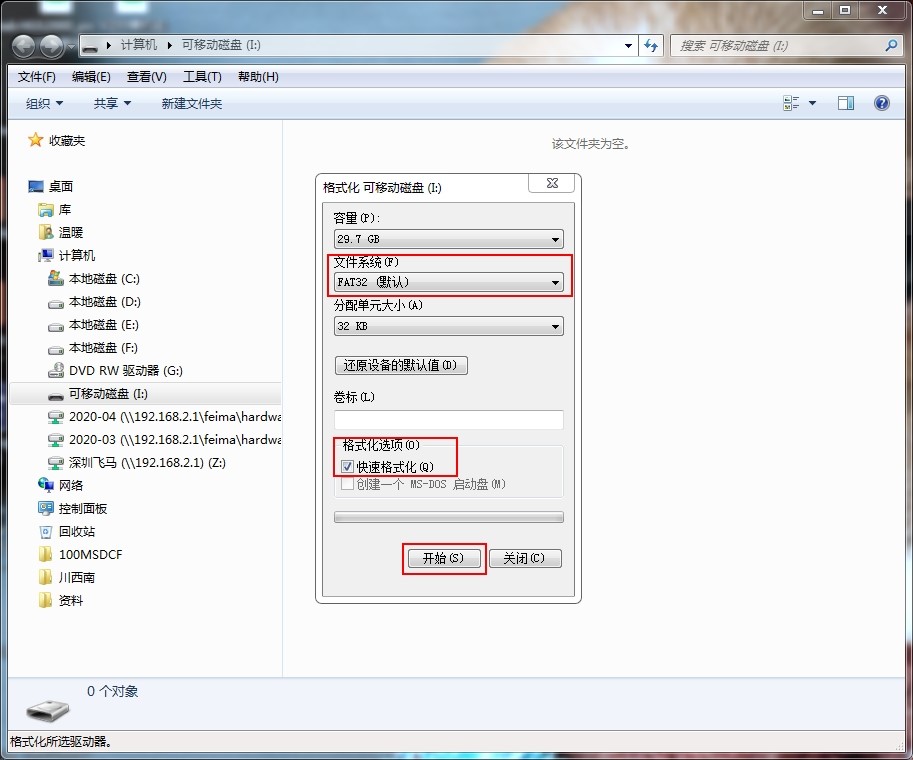Click the 卷标 volume label input field
This screenshot has width=913, height=760.
pyautogui.click(x=448, y=419)
